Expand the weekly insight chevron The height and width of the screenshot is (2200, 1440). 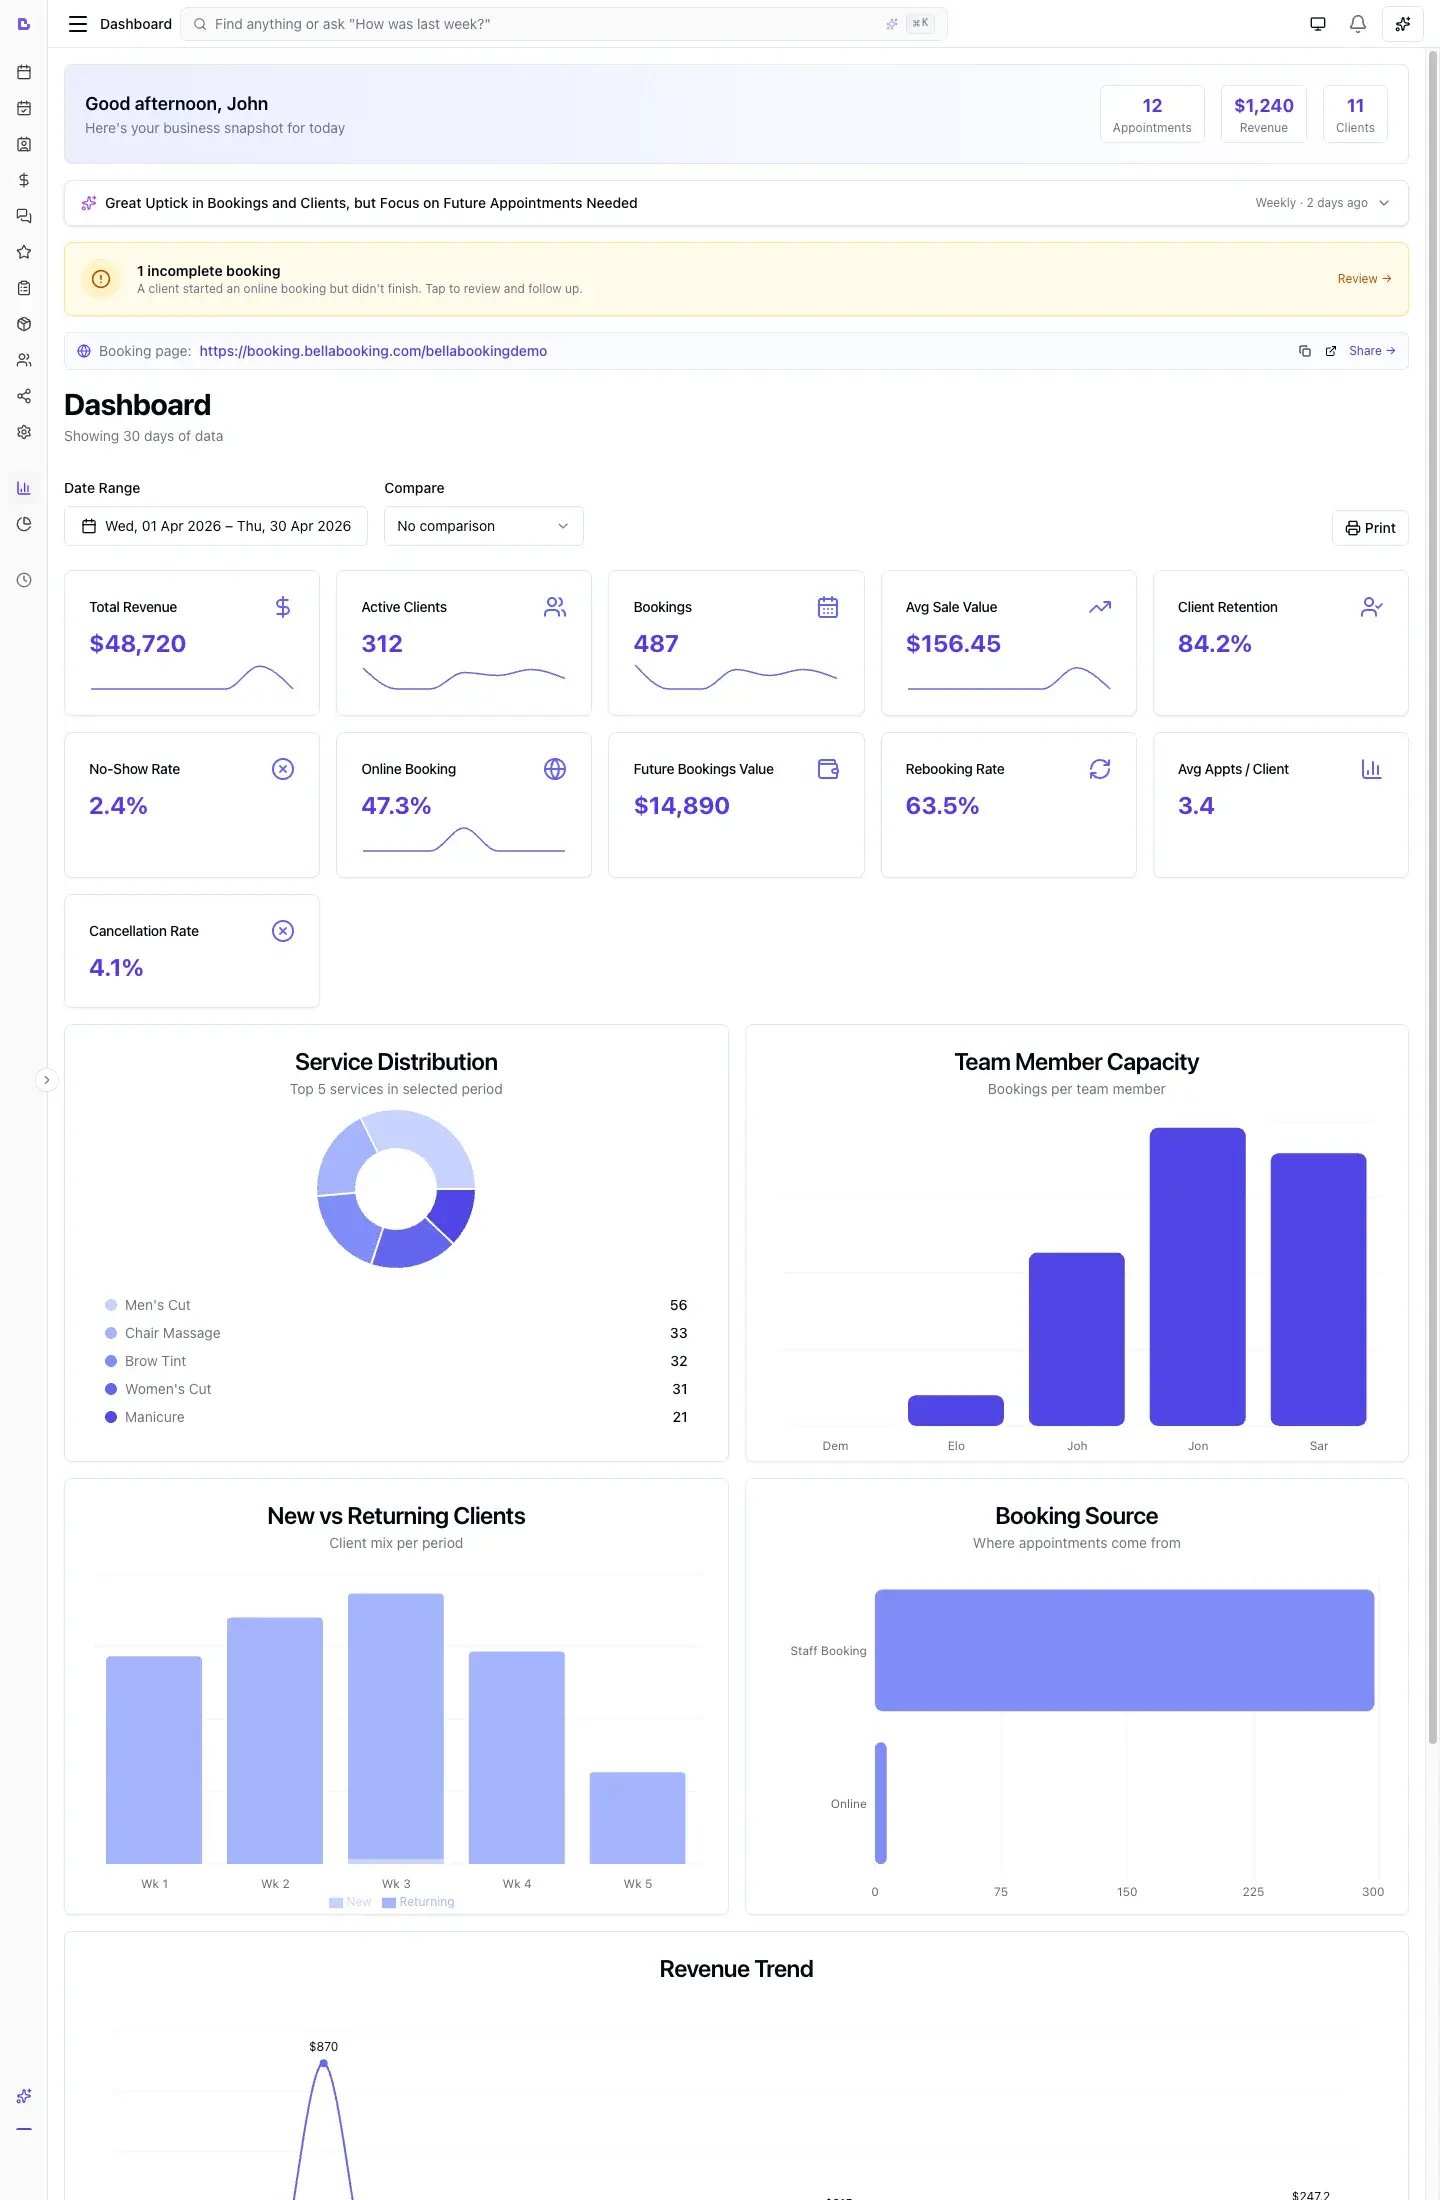click(x=1384, y=203)
